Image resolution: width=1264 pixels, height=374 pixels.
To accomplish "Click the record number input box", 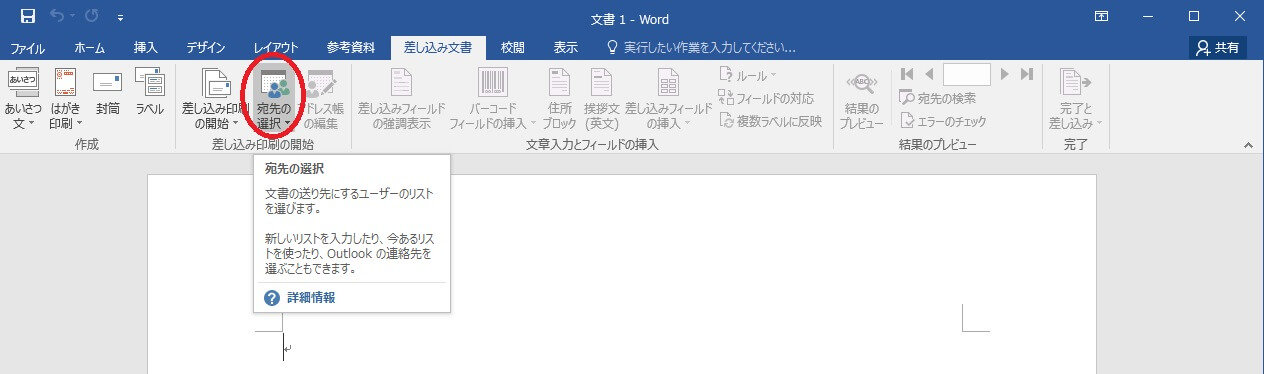I will point(966,74).
